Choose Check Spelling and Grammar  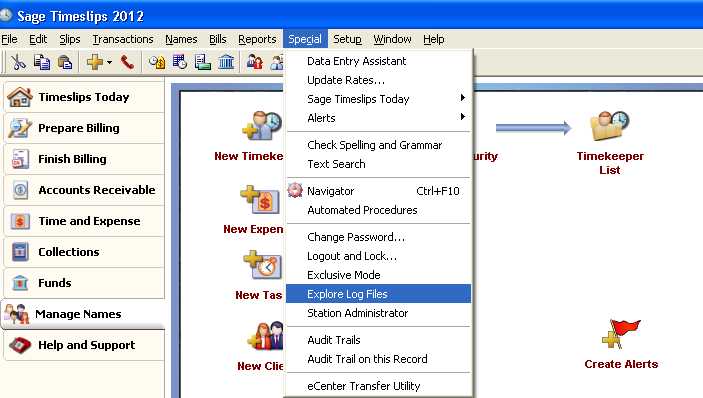tap(378, 145)
